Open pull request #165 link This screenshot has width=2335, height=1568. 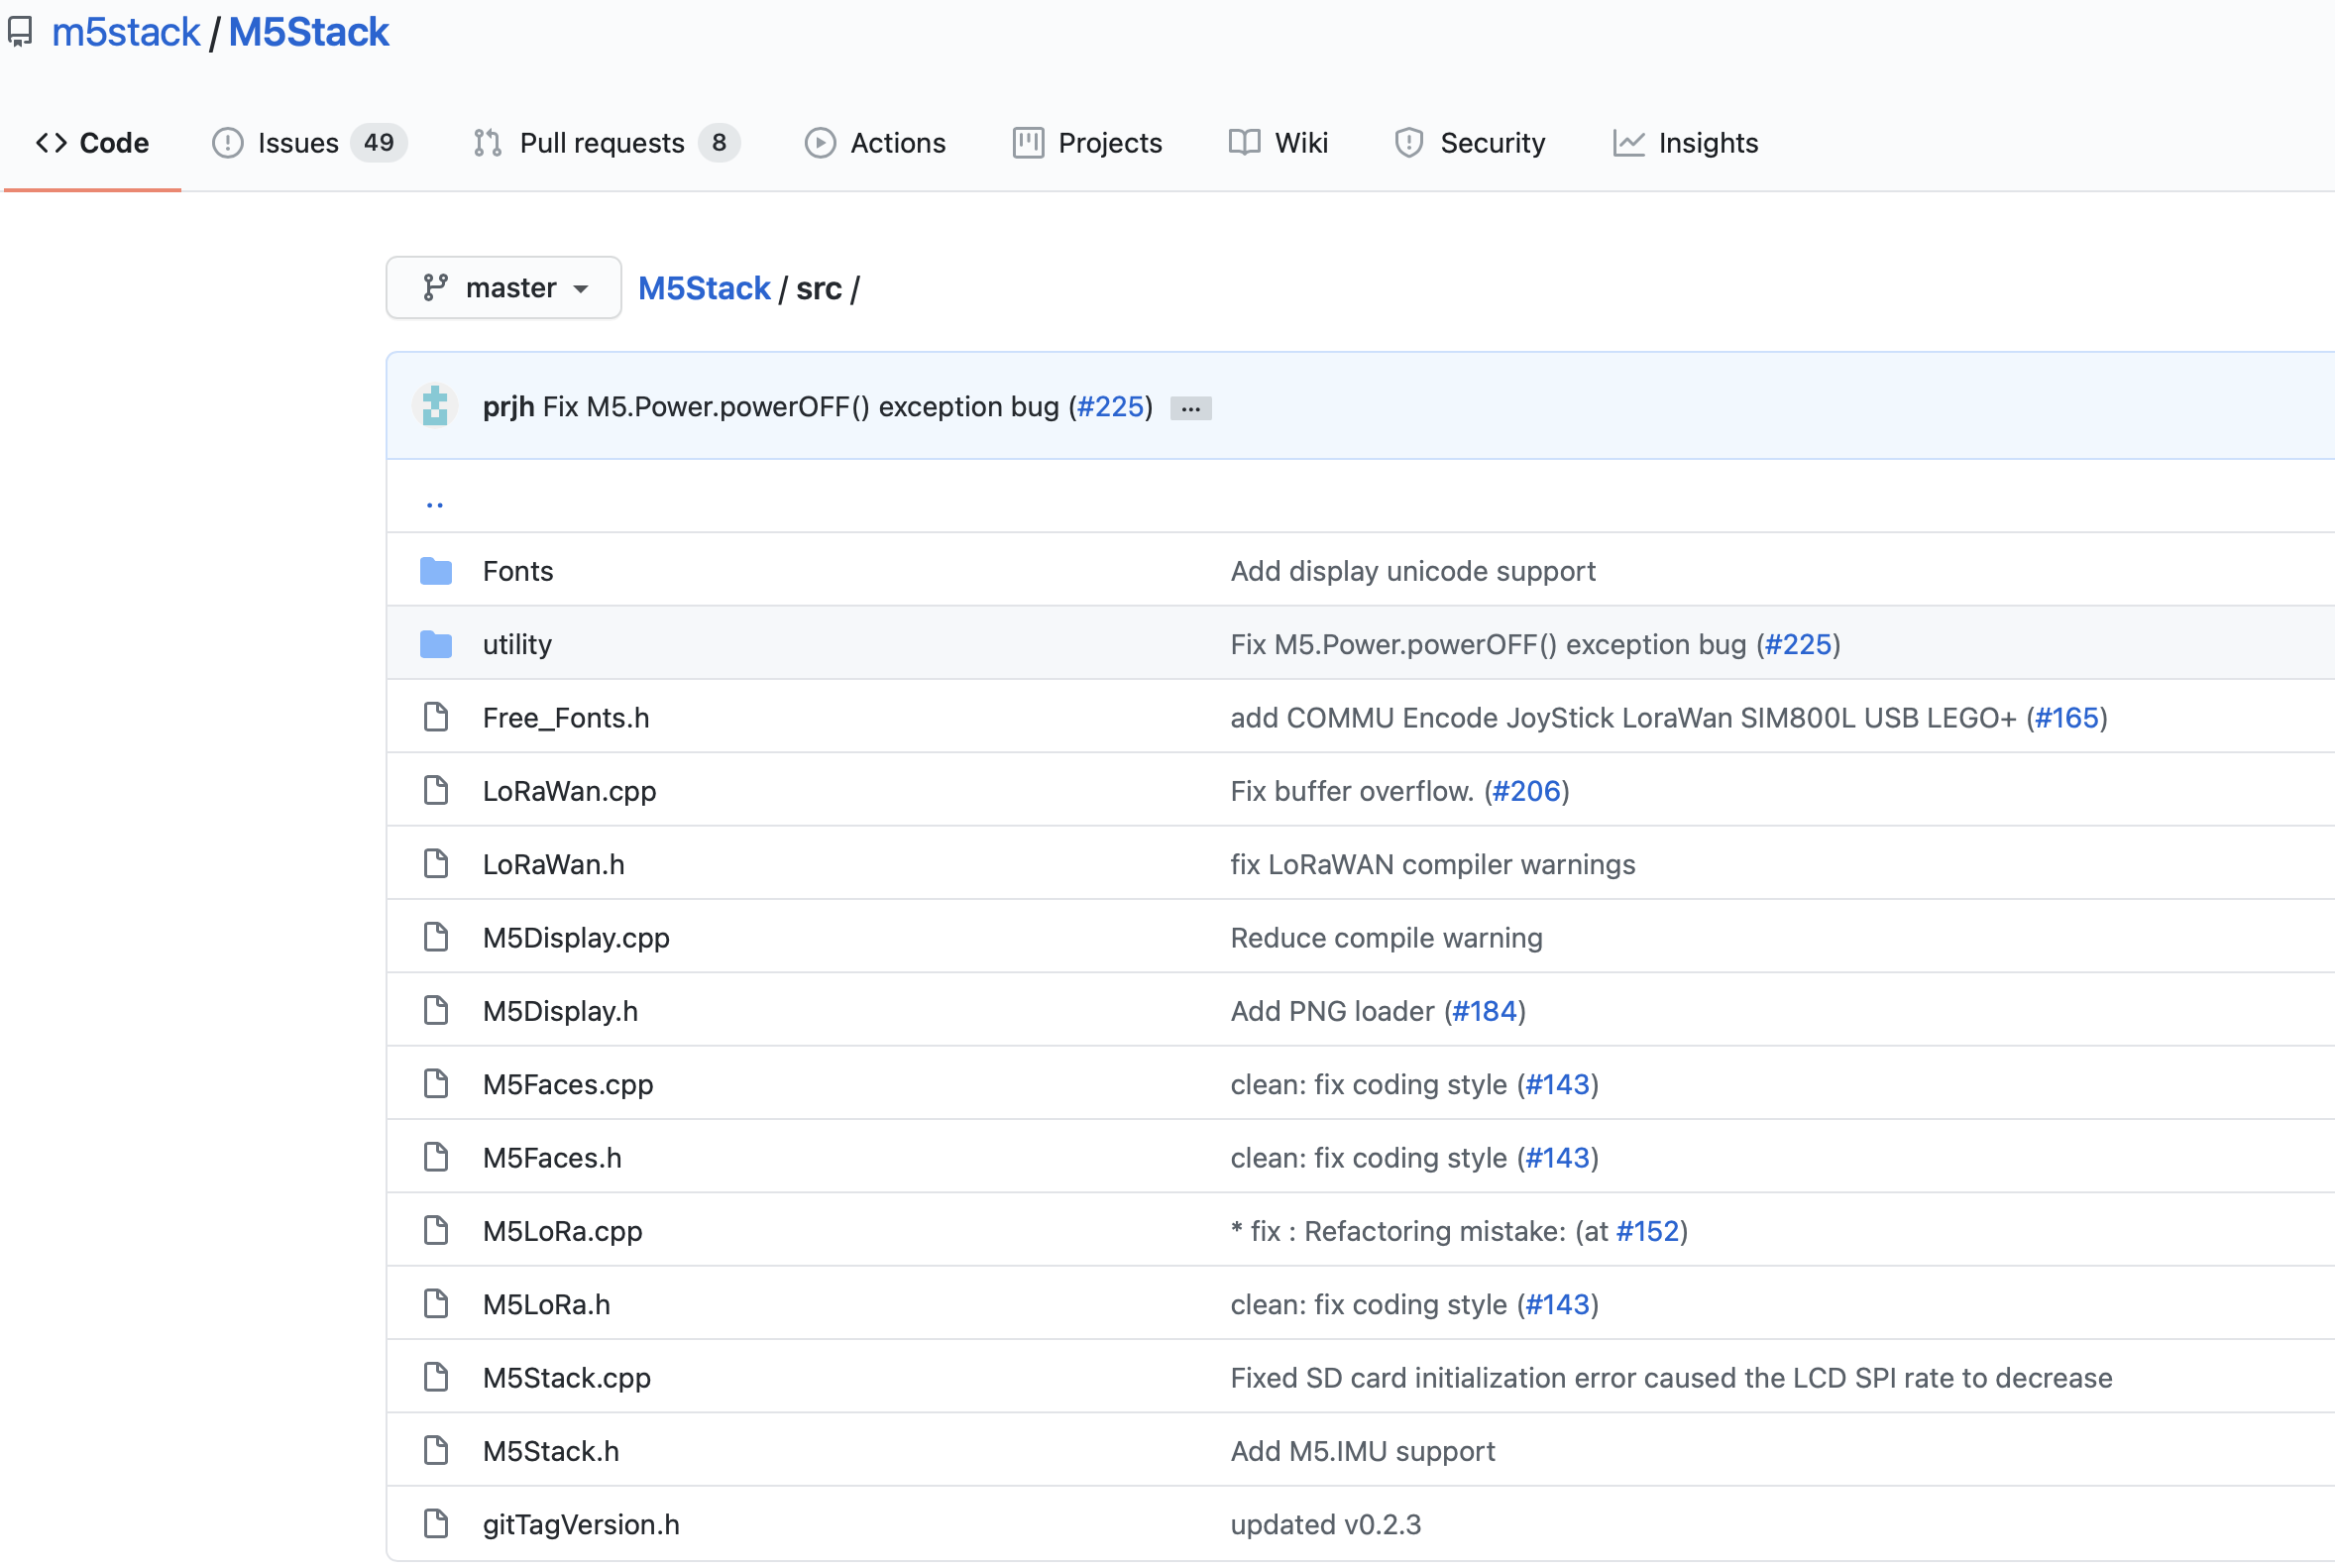point(2066,718)
